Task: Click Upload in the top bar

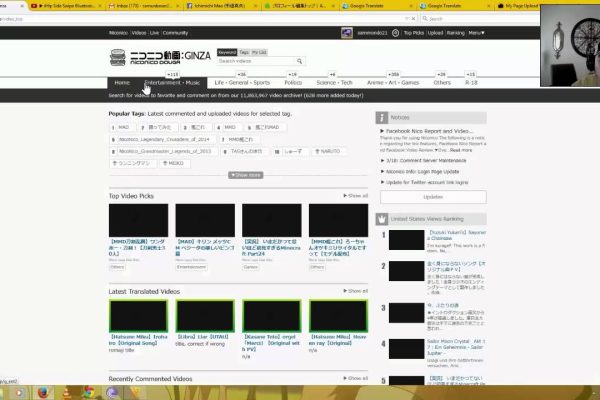Action: (x=435, y=33)
